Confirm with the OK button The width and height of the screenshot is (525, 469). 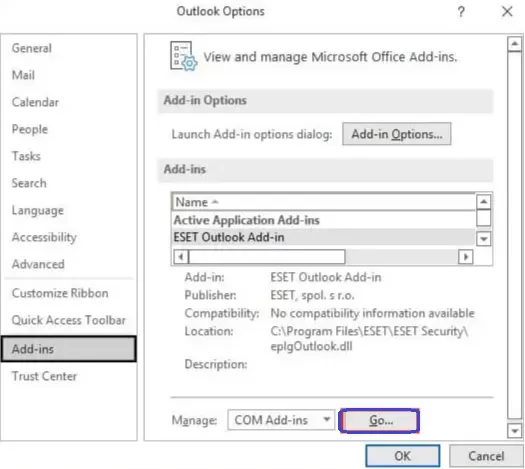[402, 456]
